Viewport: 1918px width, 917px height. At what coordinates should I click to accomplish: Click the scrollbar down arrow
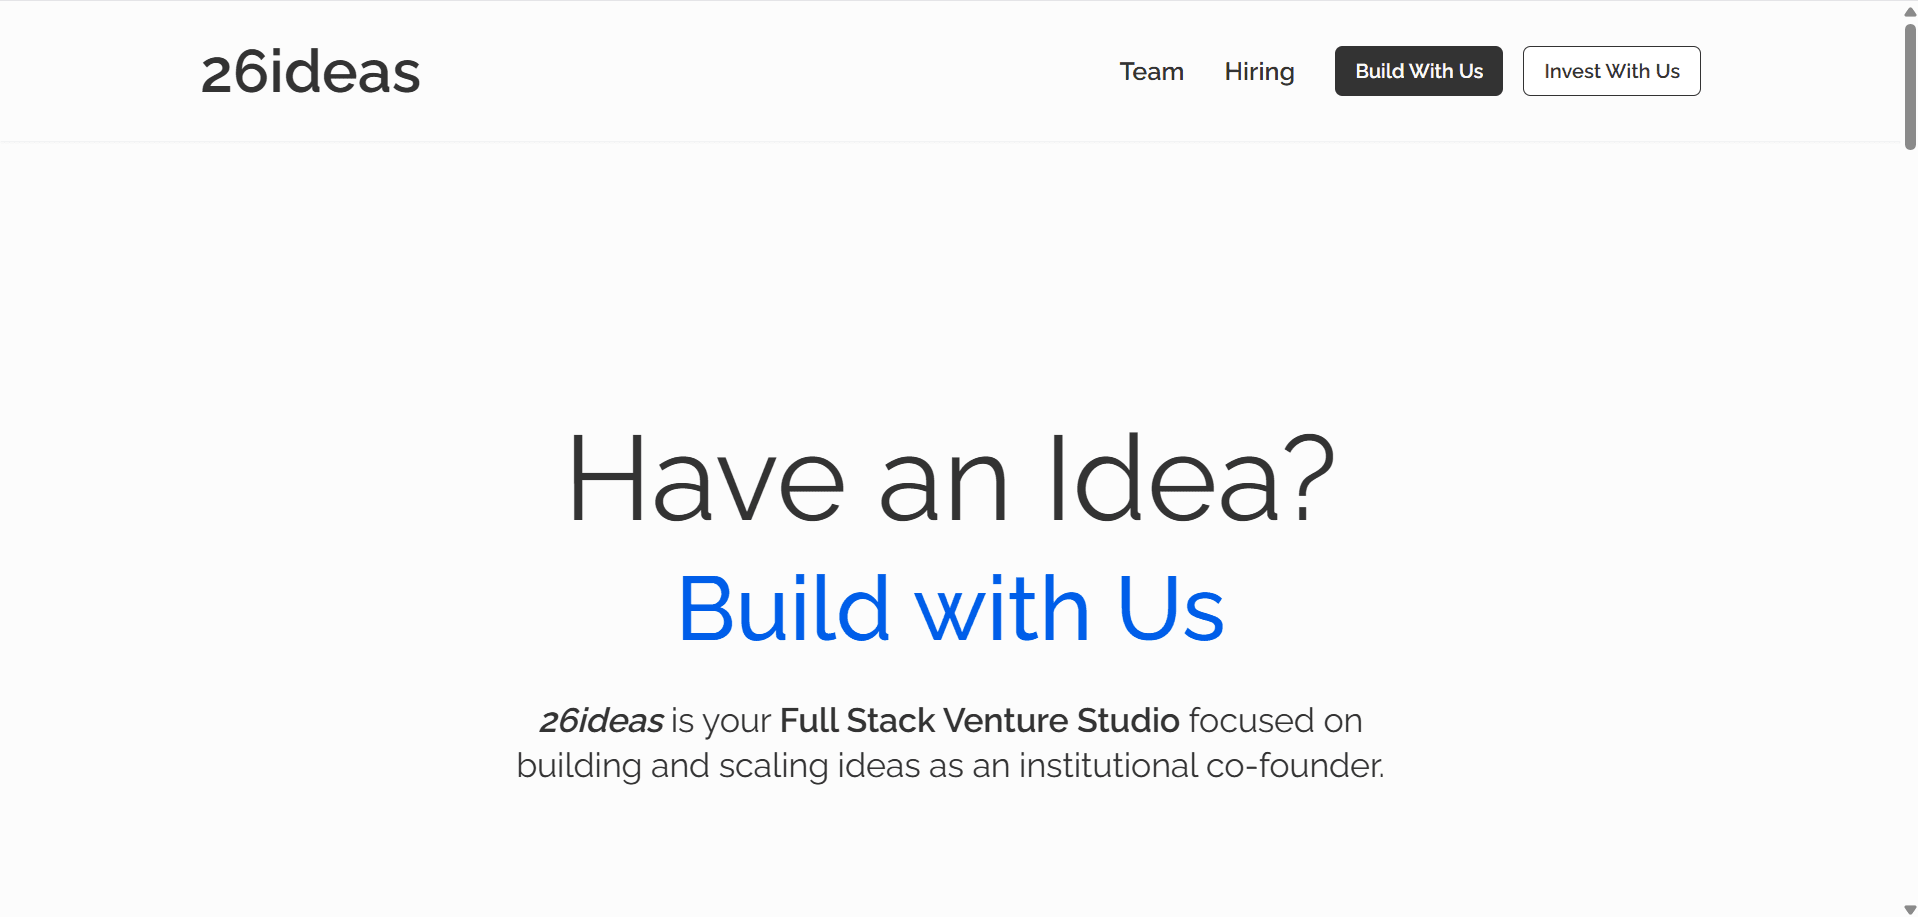pos(1908,909)
